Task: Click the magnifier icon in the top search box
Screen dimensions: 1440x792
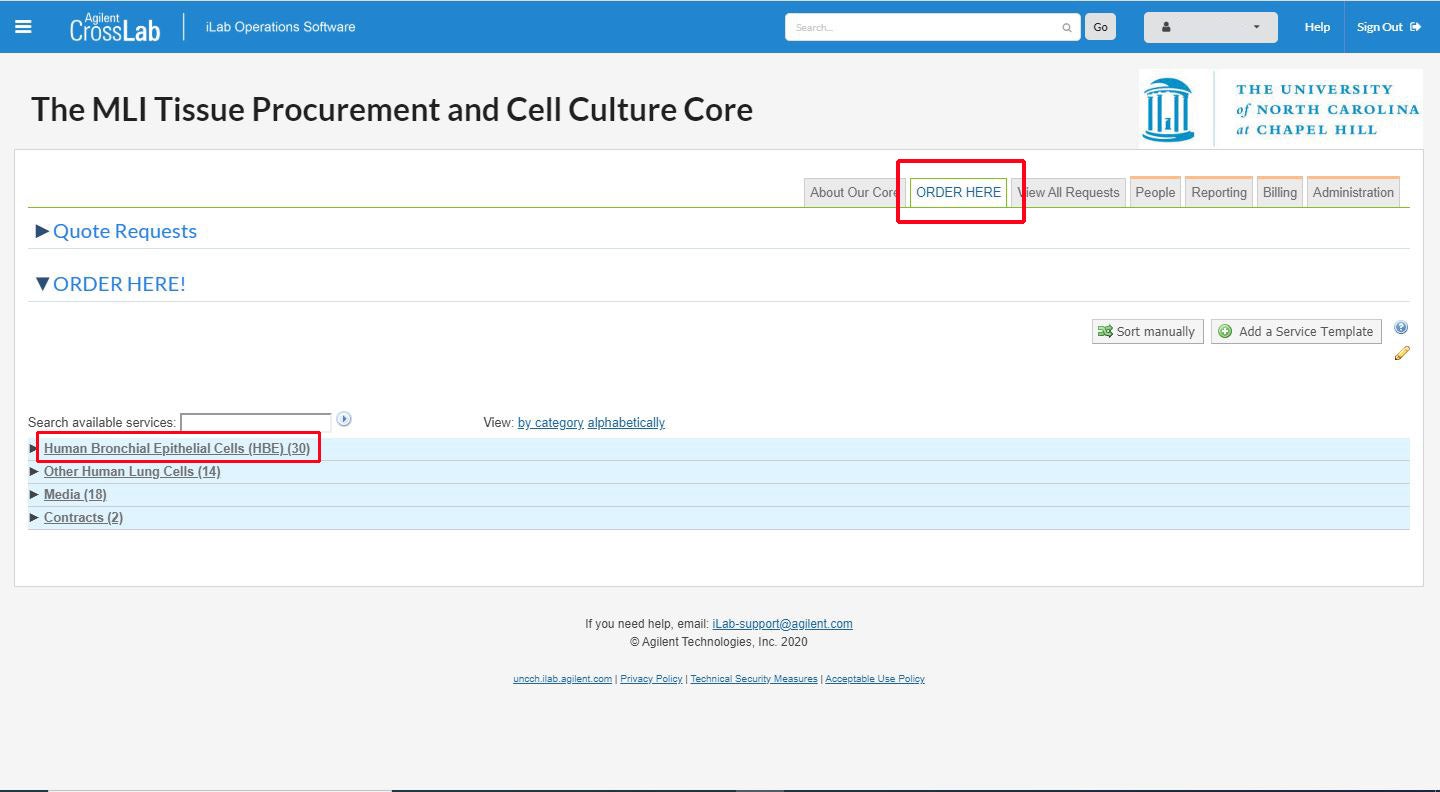Action: [1067, 28]
